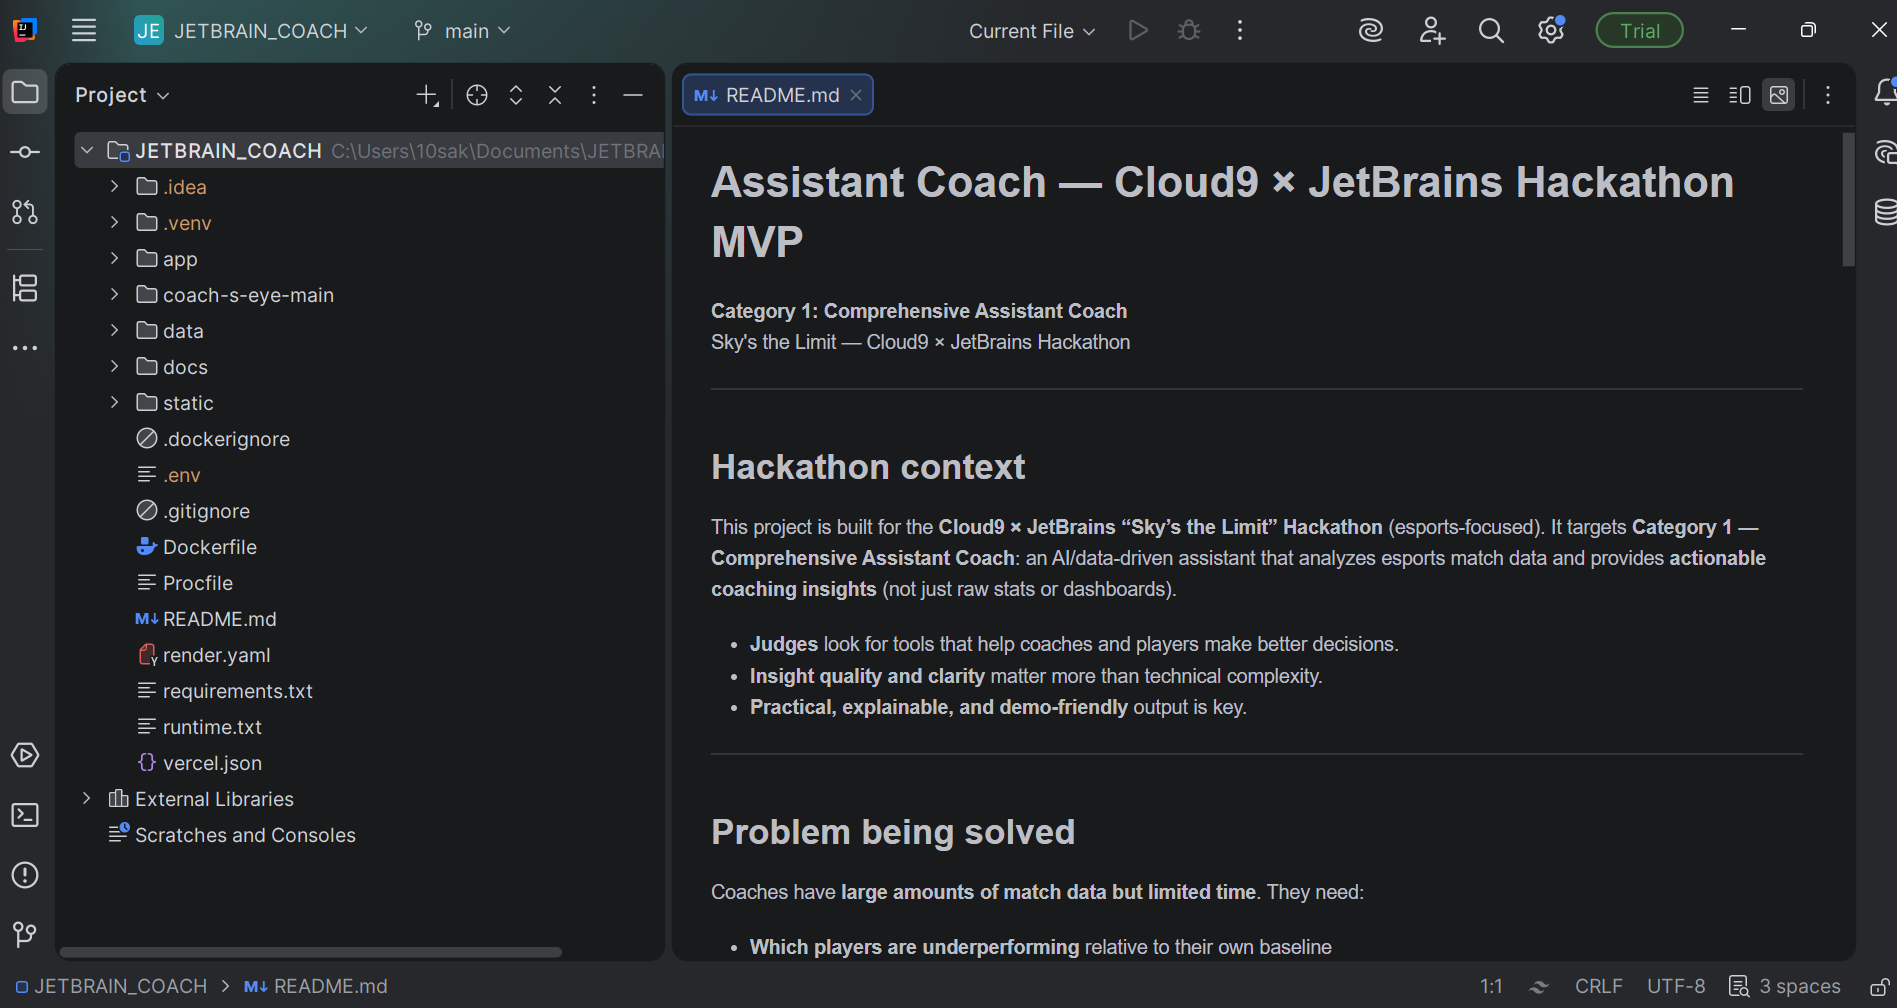
Task: Open the IDE settings gear
Action: pyautogui.click(x=1550, y=31)
